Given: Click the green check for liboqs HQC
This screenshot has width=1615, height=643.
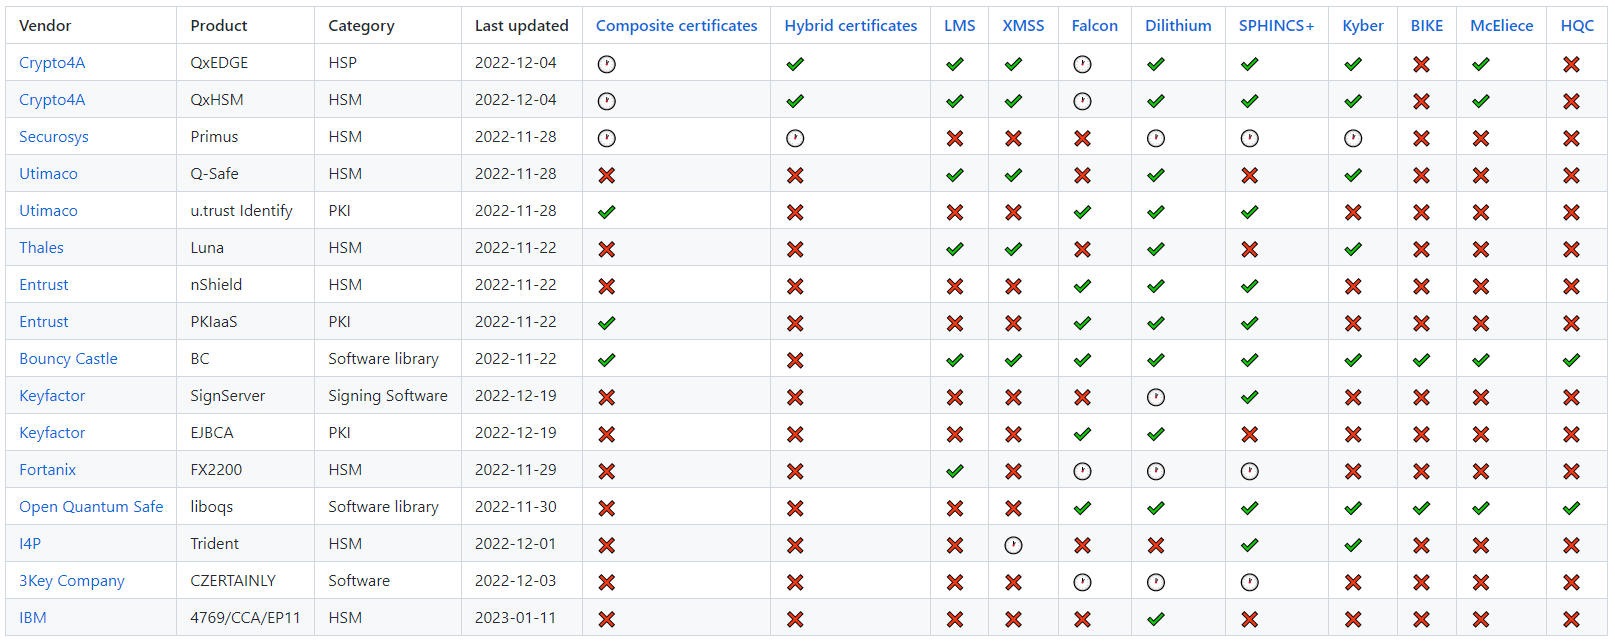Looking at the screenshot, I should pyautogui.click(x=1571, y=508).
